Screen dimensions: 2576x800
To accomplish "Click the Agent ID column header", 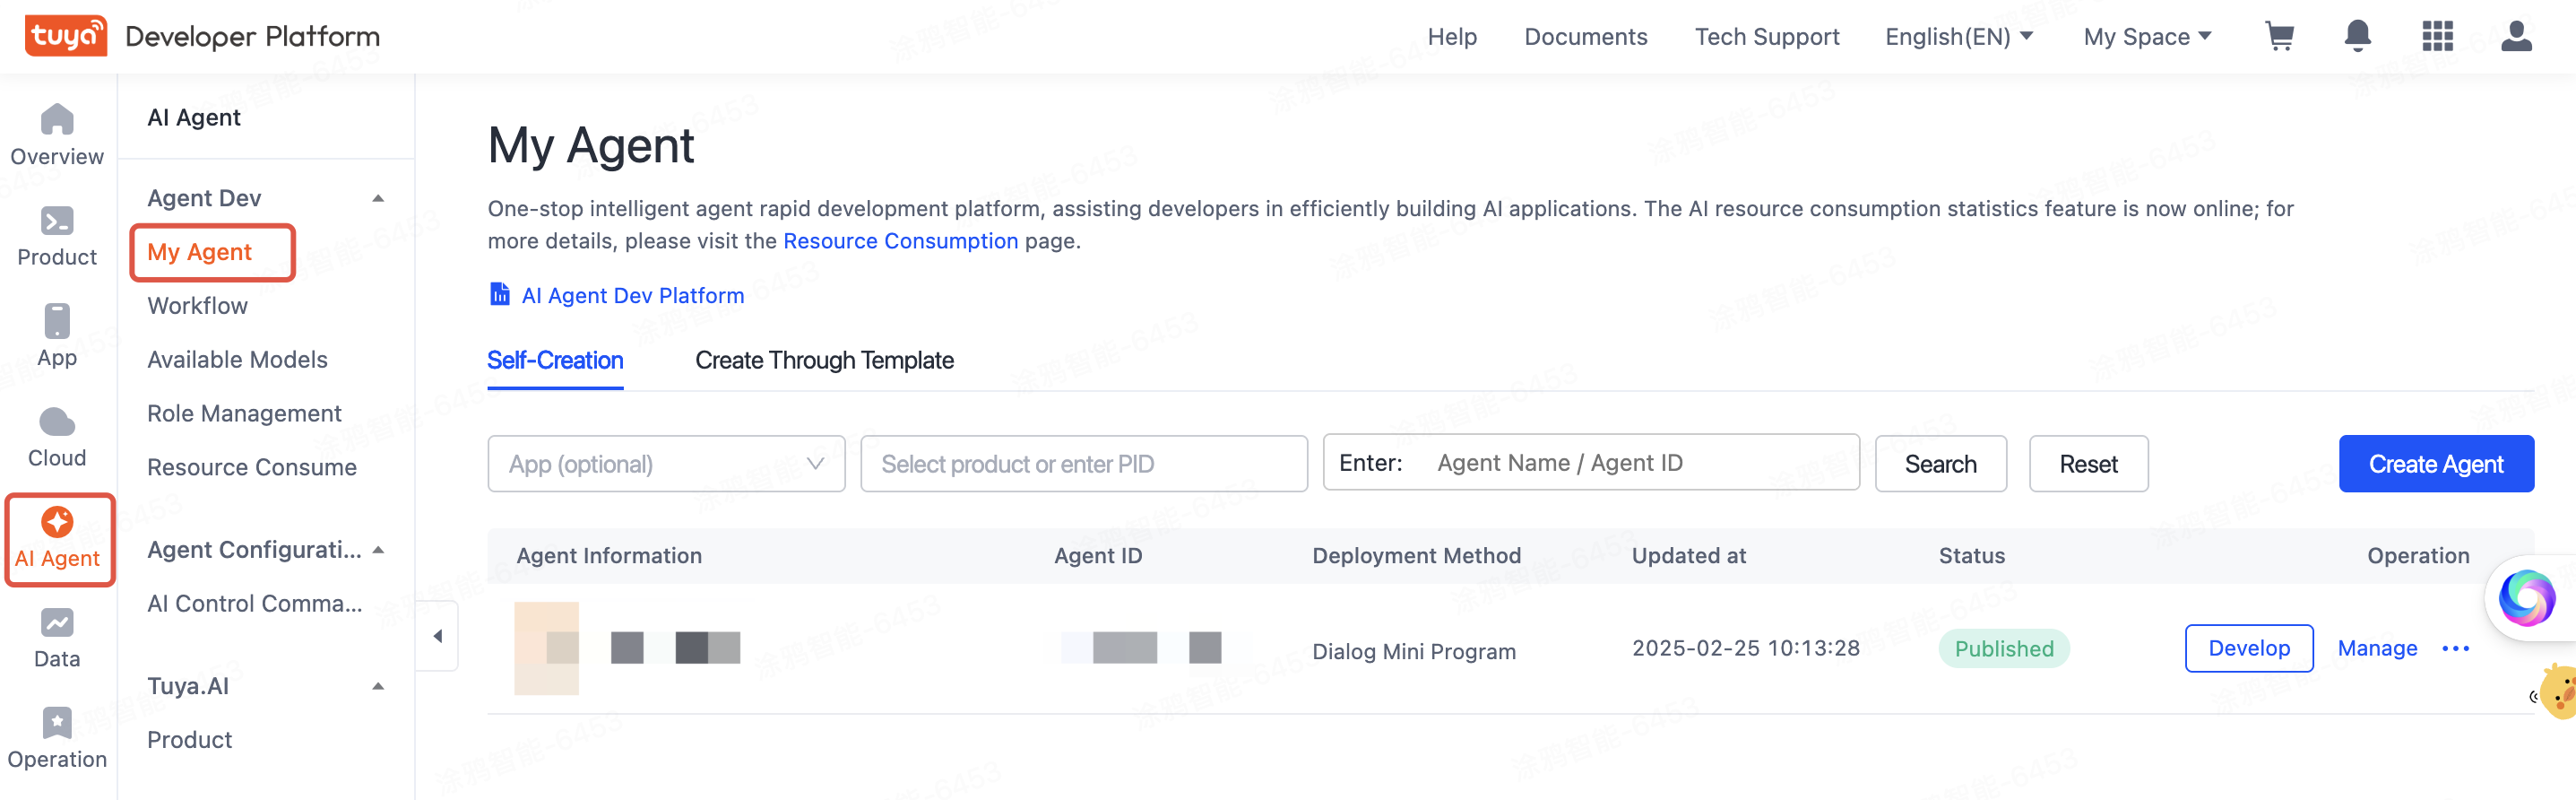I will pyautogui.click(x=1097, y=555).
